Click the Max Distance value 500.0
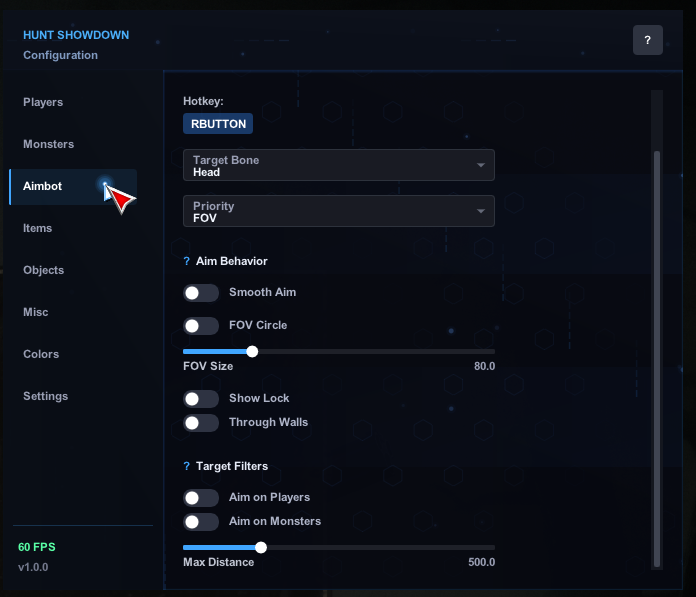The height and width of the screenshot is (597, 696). [482, 562]
